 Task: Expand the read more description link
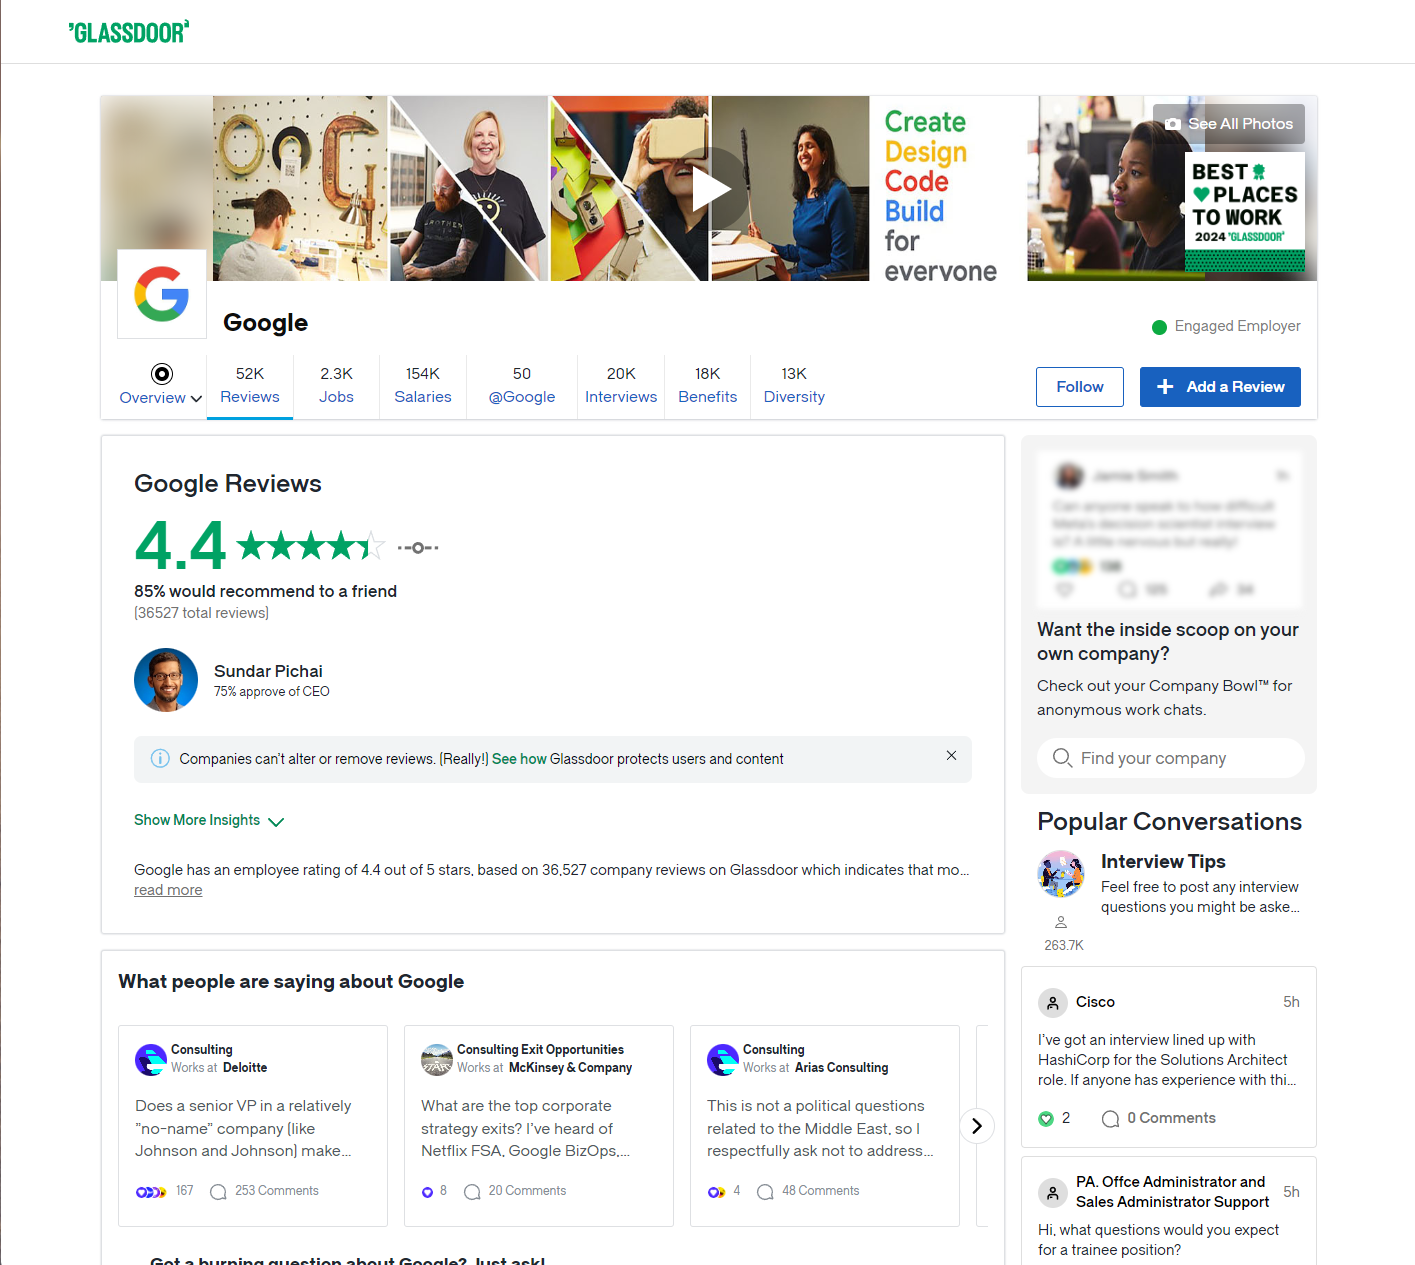tap(168, 890)
